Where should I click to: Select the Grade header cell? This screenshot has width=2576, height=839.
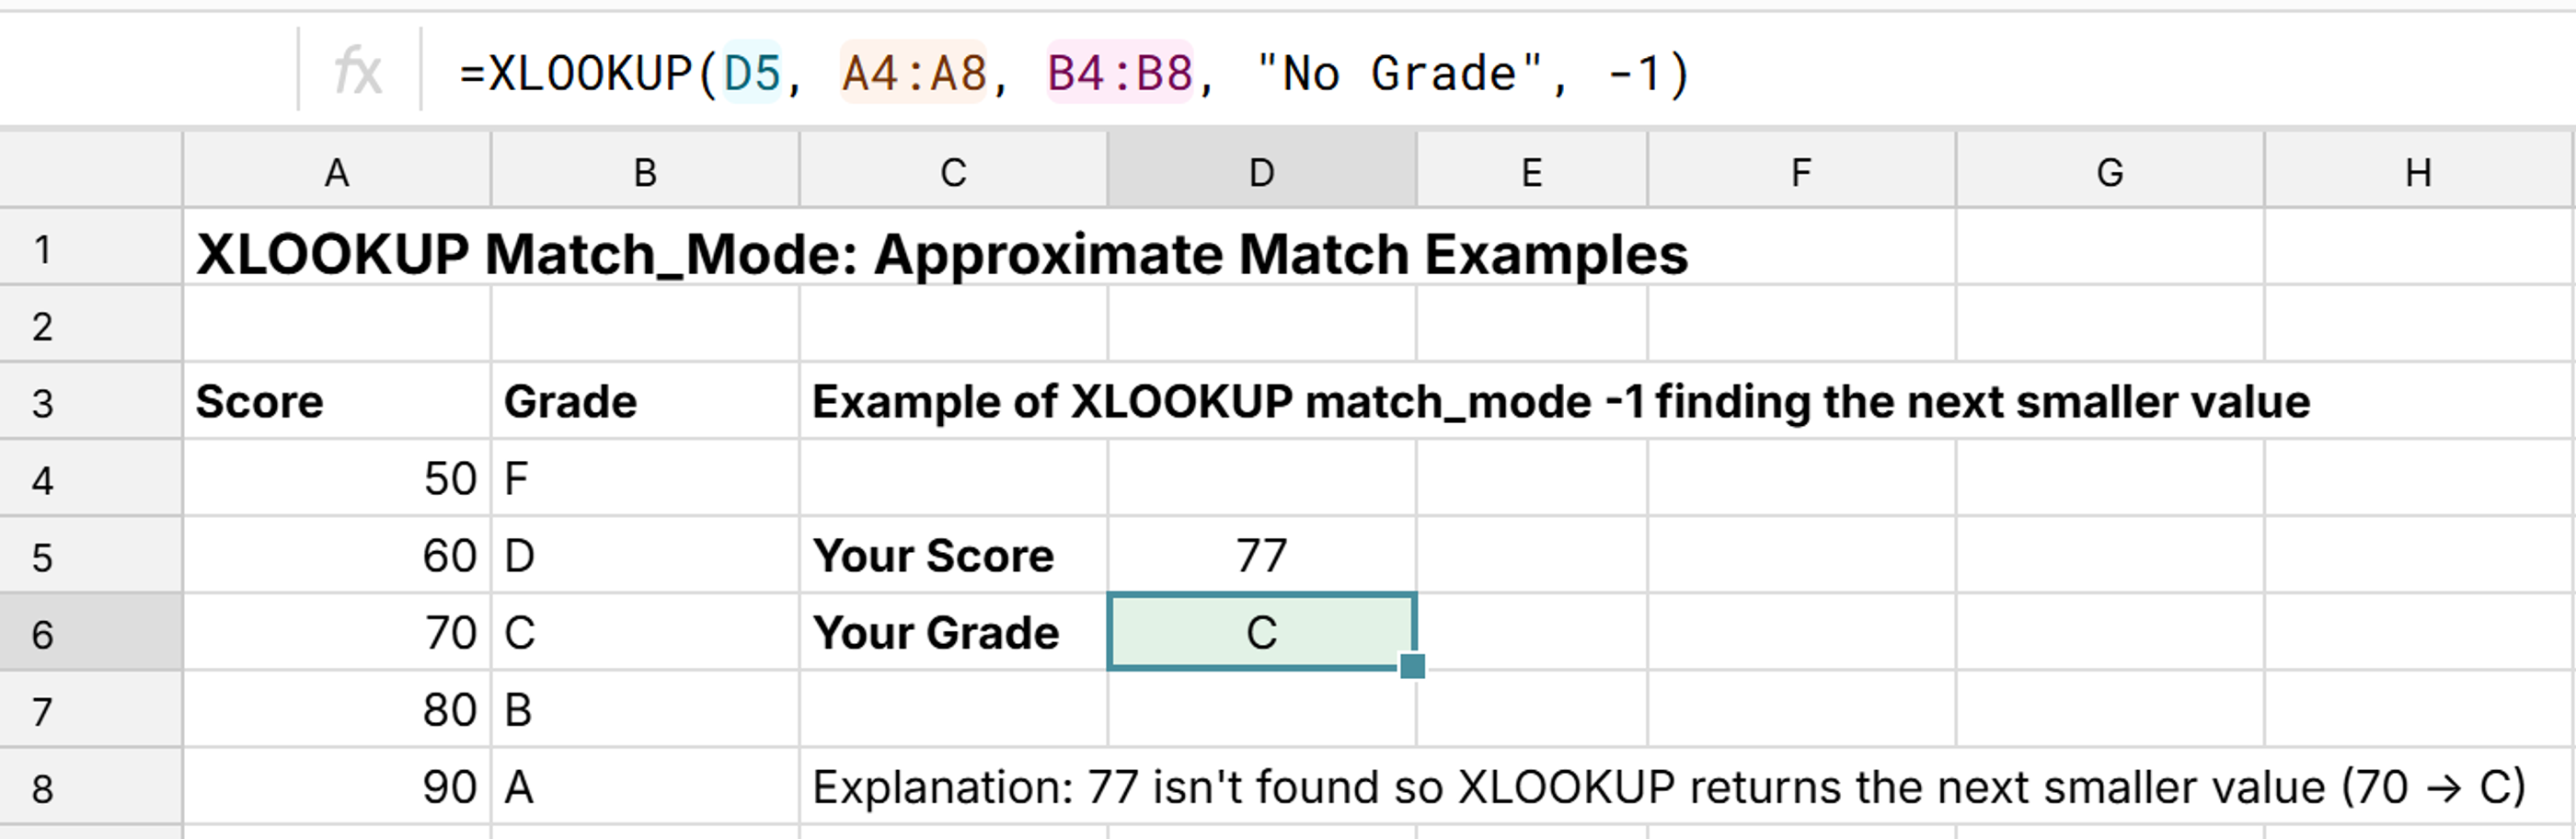pyautogui.click(x=645, y=402)
